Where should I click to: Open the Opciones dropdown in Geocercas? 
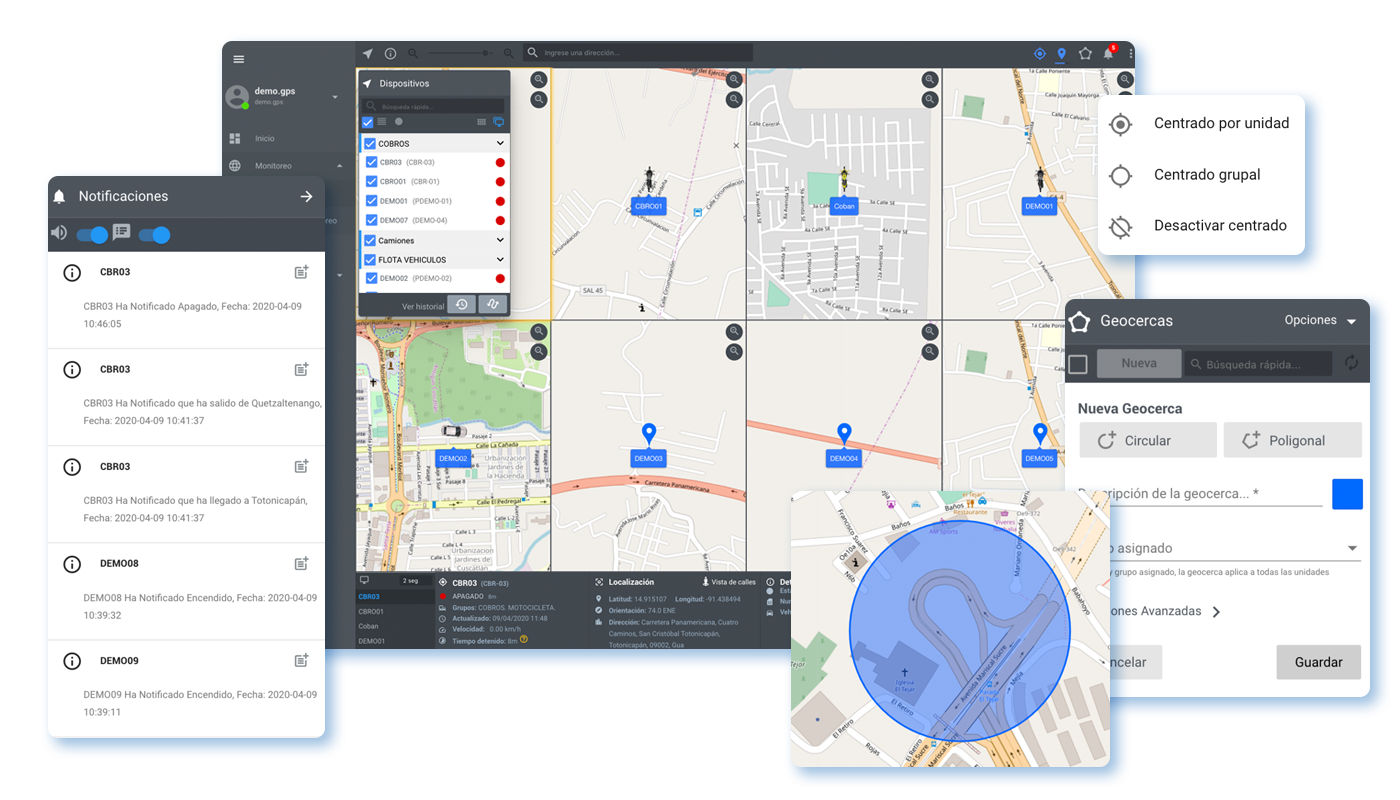click(x=1320, y=321)
